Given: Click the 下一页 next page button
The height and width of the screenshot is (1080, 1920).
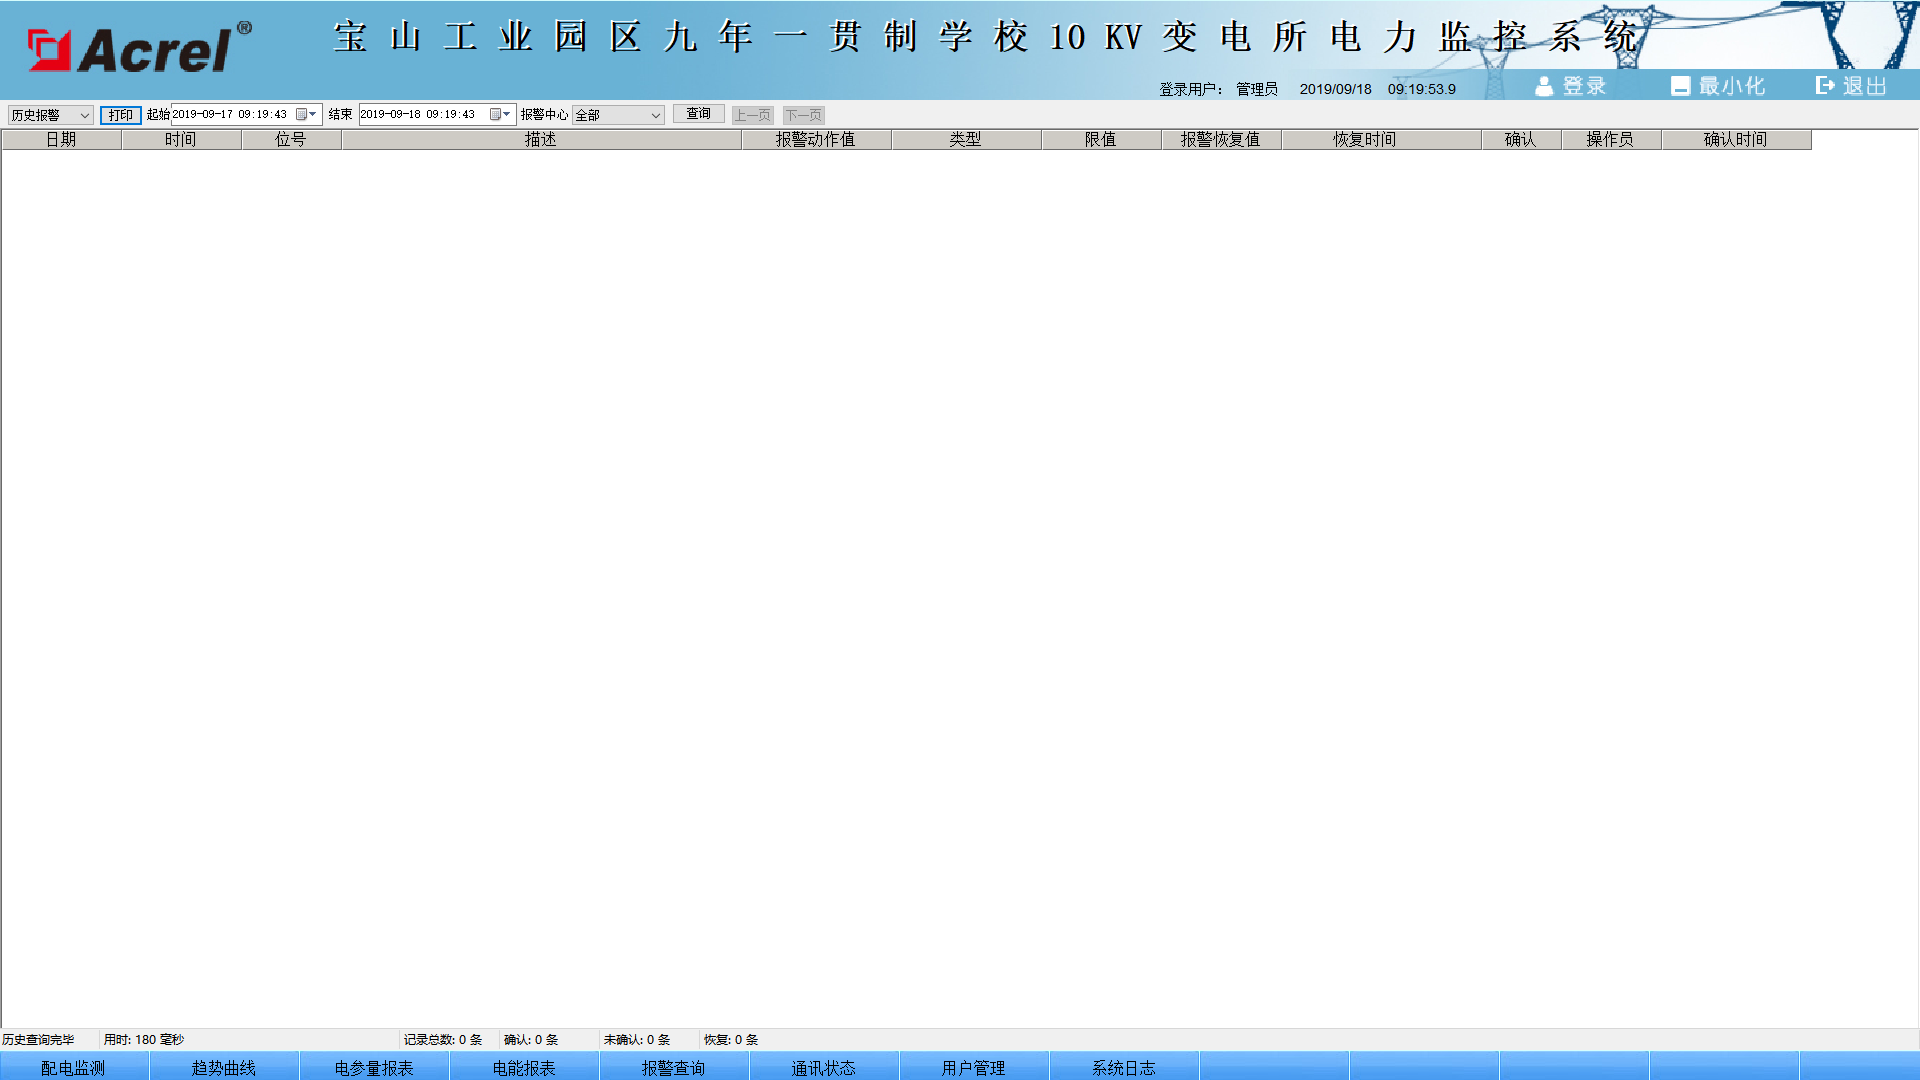Looking at the screenshot, I should click(x=803, y=115).
